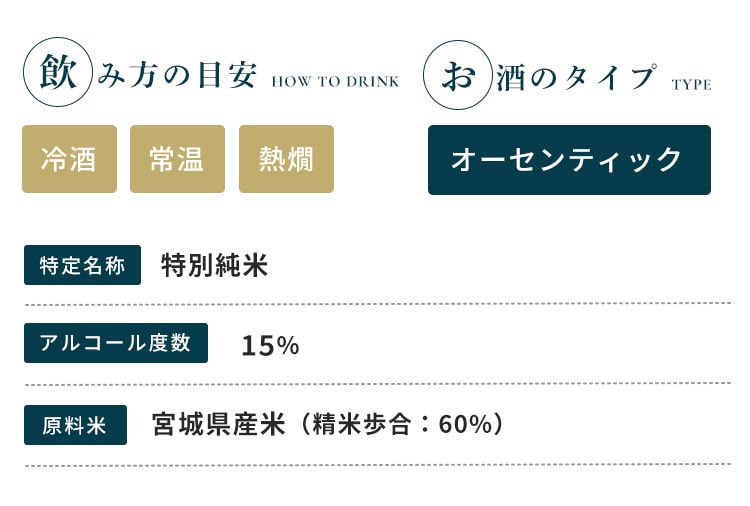
Task: Click the dashed line below 特定名称 row
Action: (x=378, y=304)
